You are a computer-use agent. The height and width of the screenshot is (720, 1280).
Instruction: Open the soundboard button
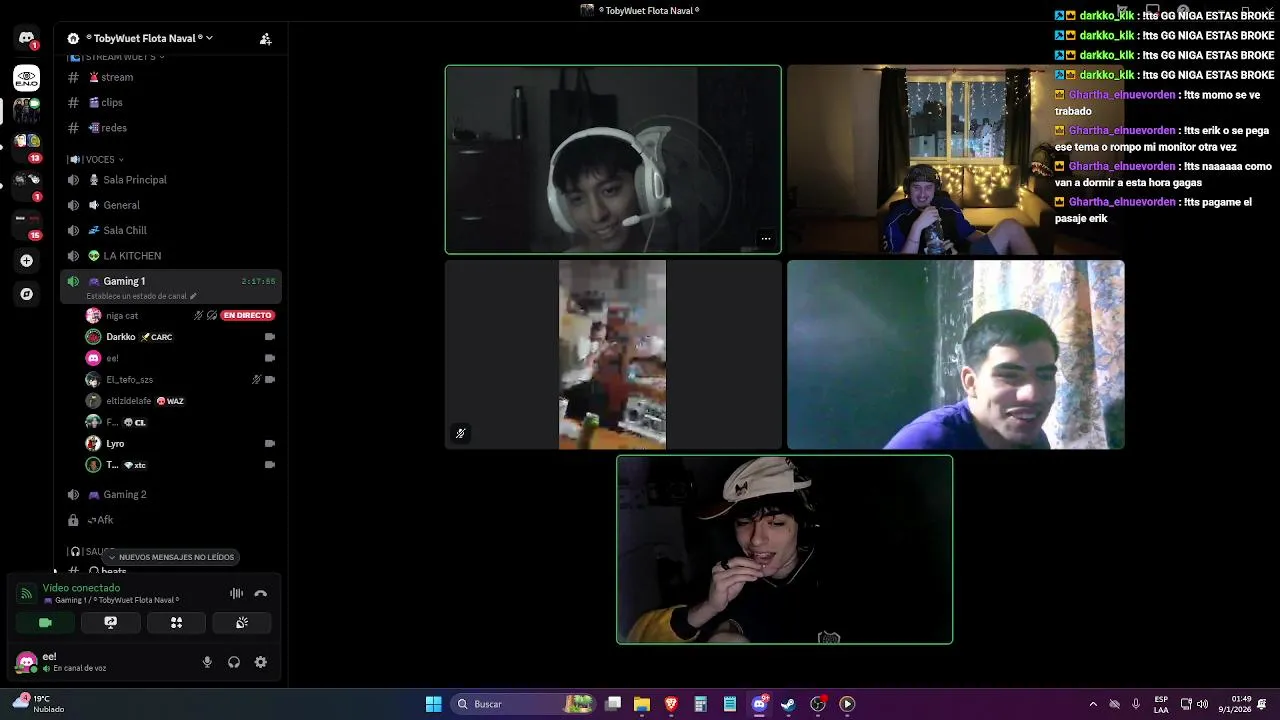click(242, 623)
